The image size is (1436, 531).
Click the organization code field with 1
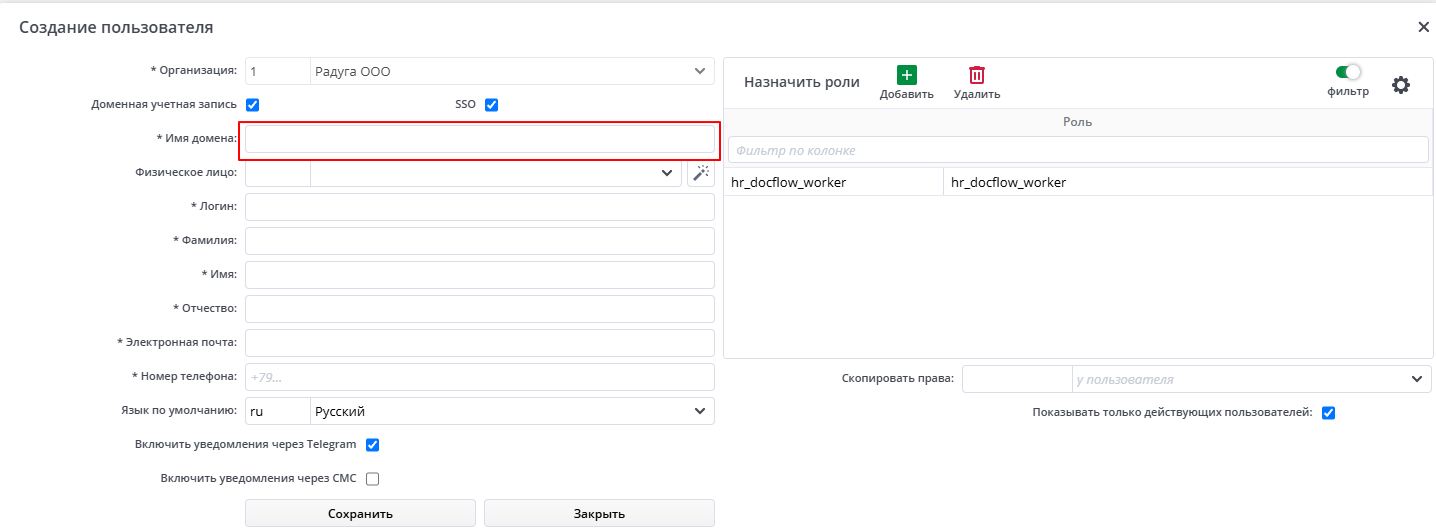[278, 71]
